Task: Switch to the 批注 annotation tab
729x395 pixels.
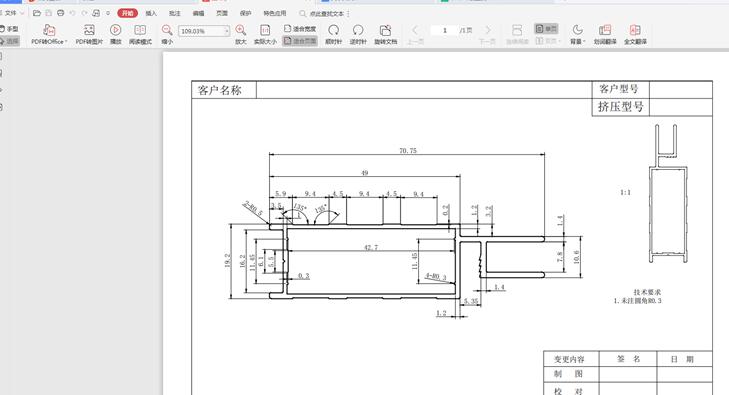Action: pyautogui.click(x=175, y=13)
